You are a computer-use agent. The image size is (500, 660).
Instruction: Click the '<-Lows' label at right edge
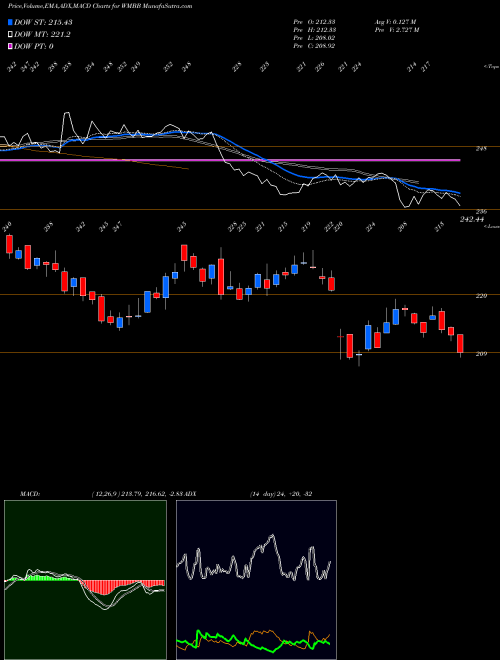[491, 226]
